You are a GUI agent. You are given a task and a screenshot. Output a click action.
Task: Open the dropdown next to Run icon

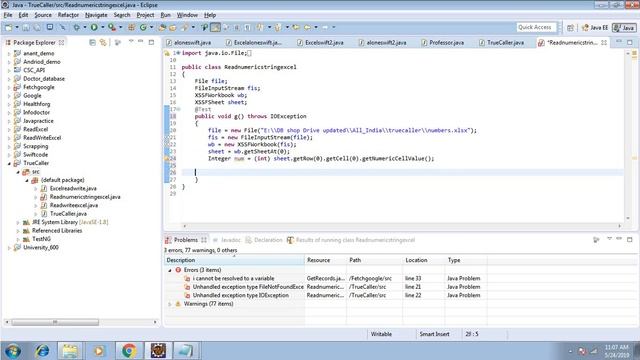click(x=103, y=27)
